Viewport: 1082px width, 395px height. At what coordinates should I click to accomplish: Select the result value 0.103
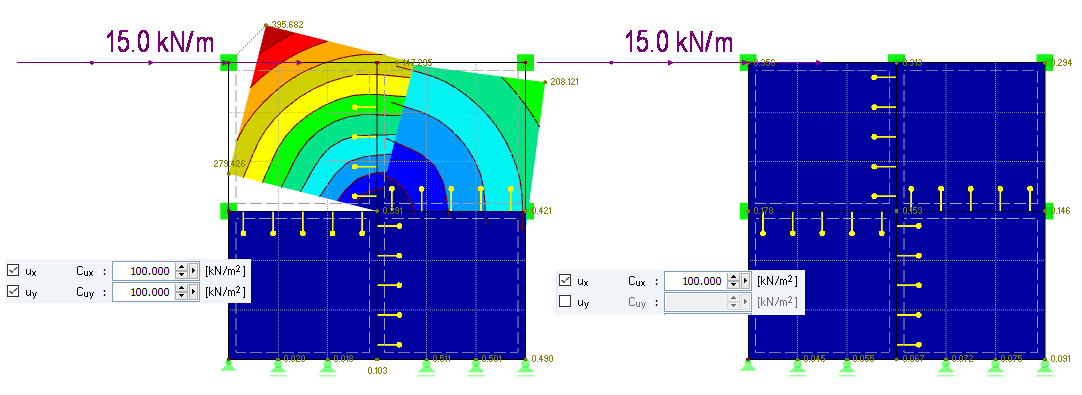click(x=377, y=371)
